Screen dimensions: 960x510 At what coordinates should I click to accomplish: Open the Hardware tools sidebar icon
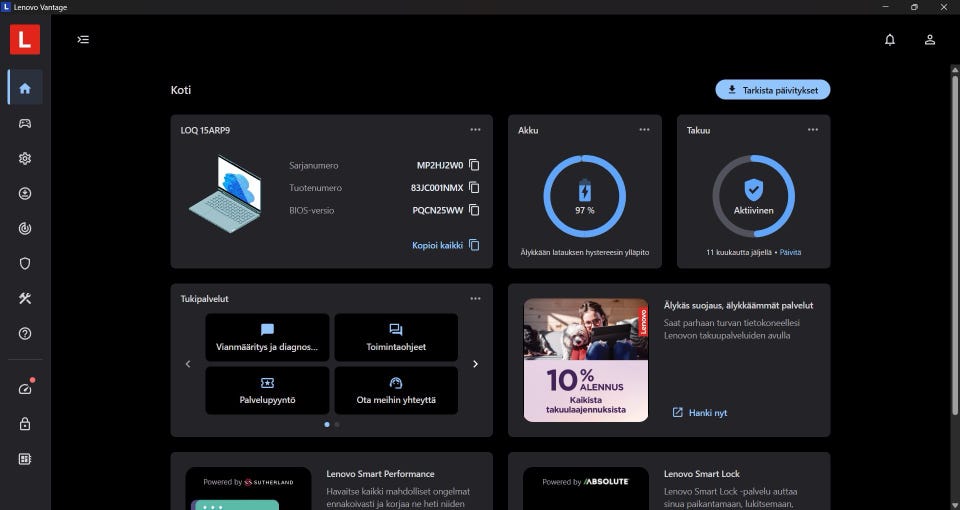coord(25,298)
